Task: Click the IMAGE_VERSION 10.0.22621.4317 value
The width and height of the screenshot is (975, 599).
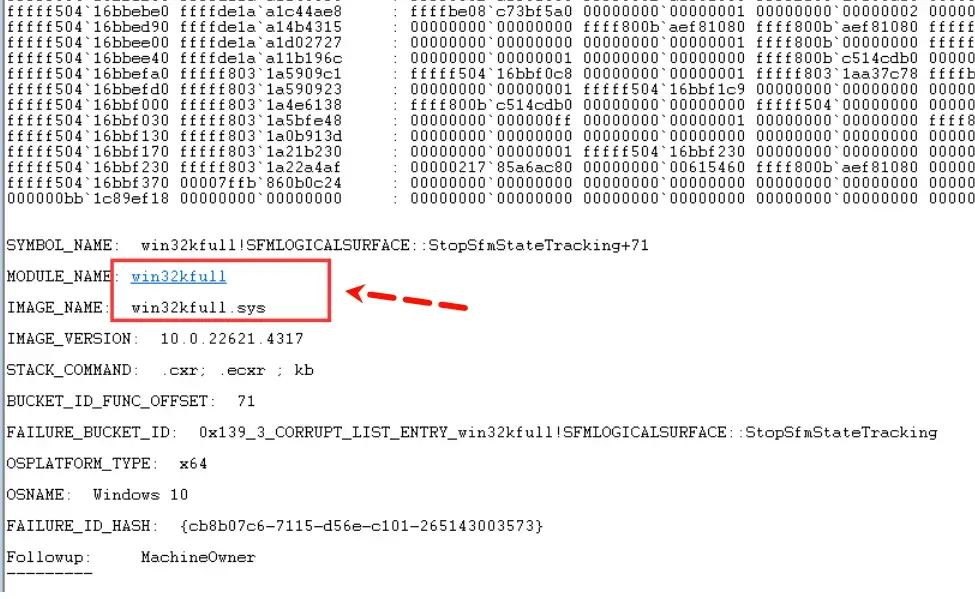Action: (232, 339)
